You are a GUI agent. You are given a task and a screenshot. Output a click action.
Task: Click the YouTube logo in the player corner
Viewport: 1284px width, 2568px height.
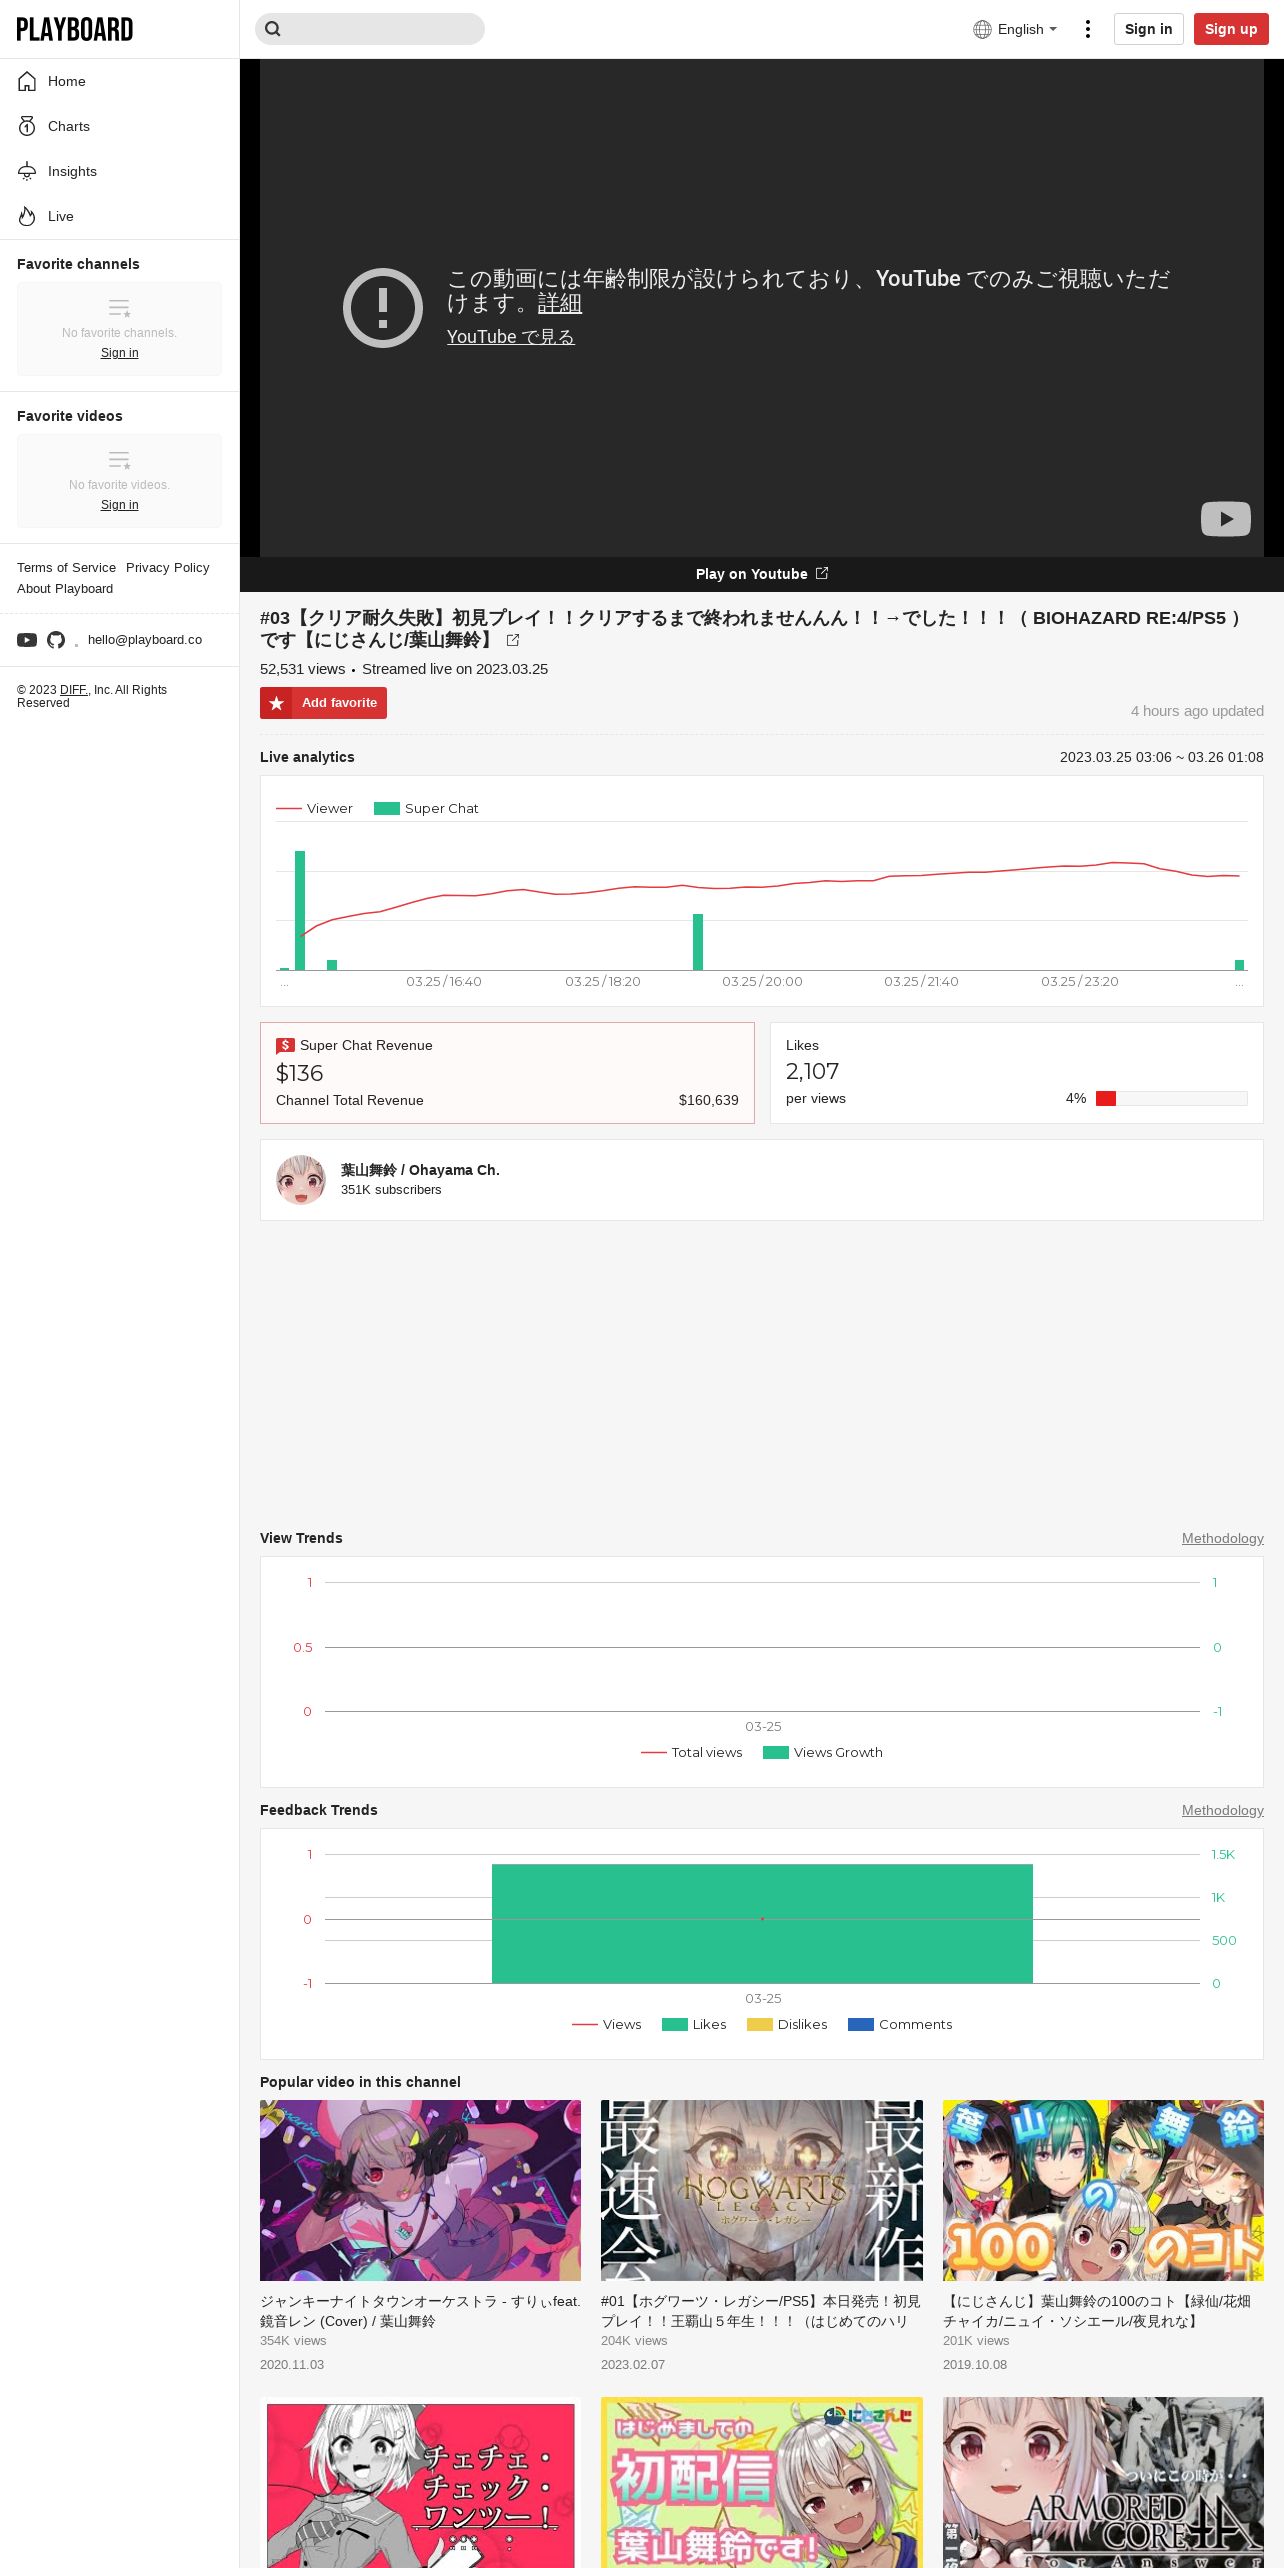click(1225, 518)
